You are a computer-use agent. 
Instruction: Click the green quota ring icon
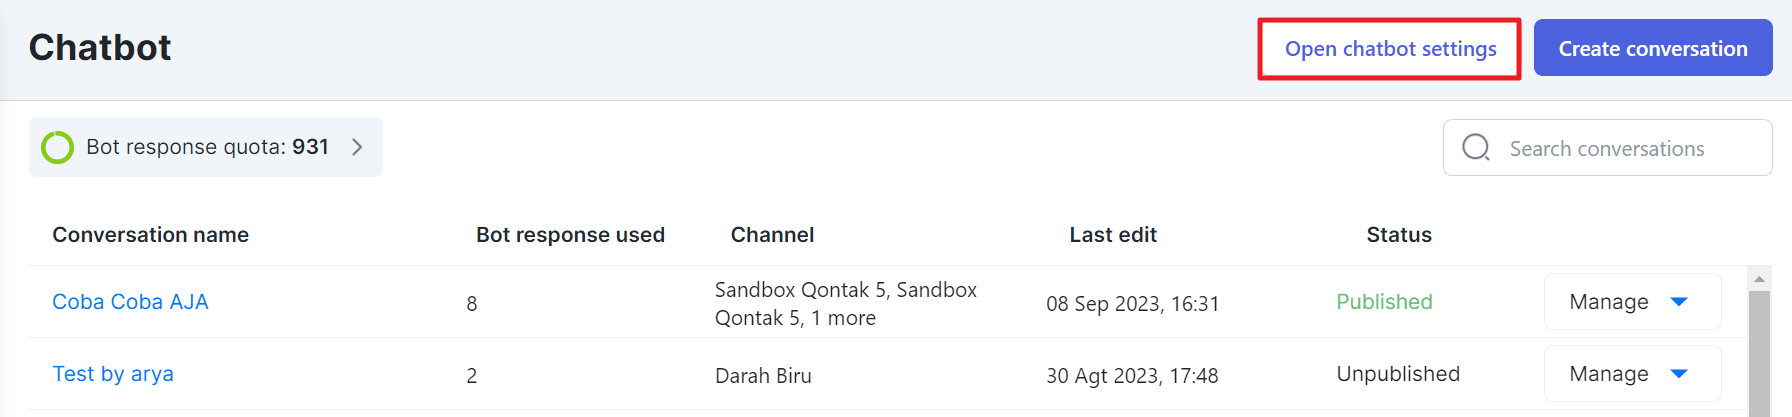point(57,147)
